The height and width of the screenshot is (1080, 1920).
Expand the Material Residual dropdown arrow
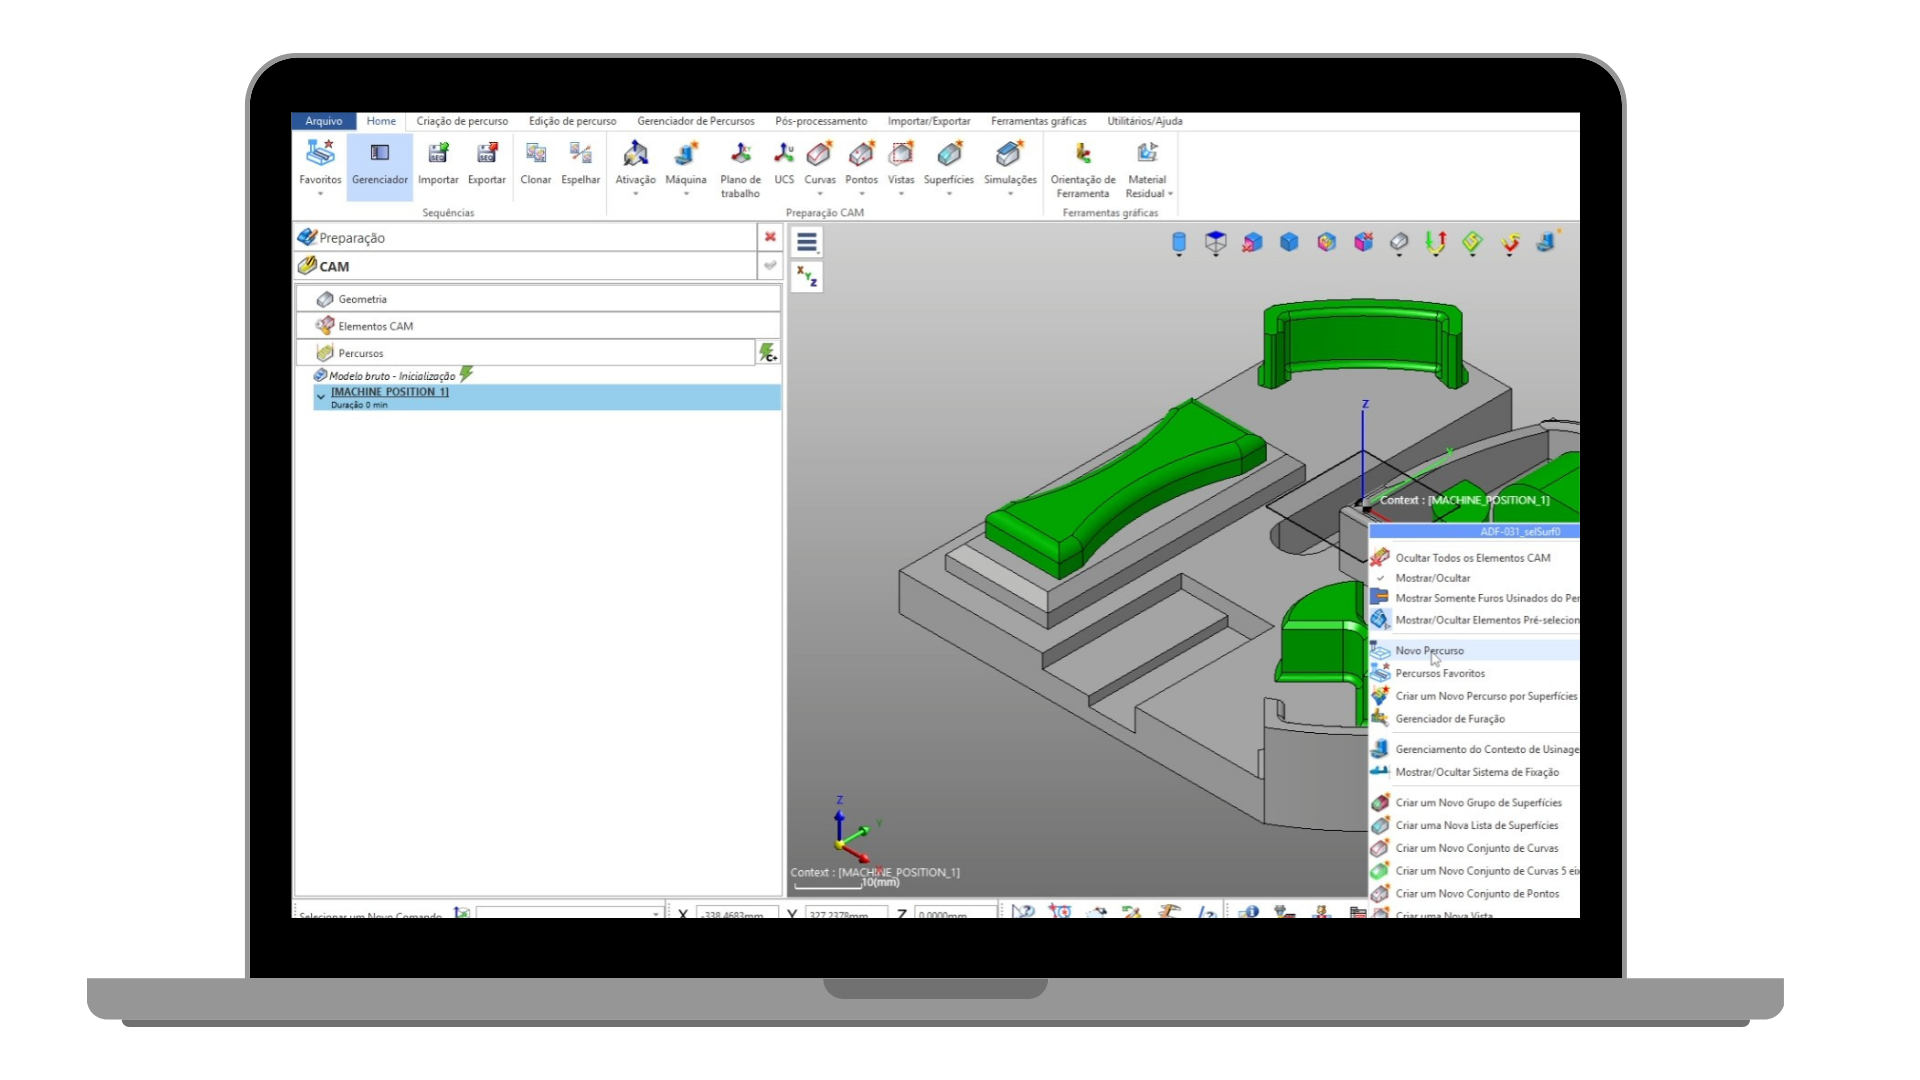(x=1170, y=194)
